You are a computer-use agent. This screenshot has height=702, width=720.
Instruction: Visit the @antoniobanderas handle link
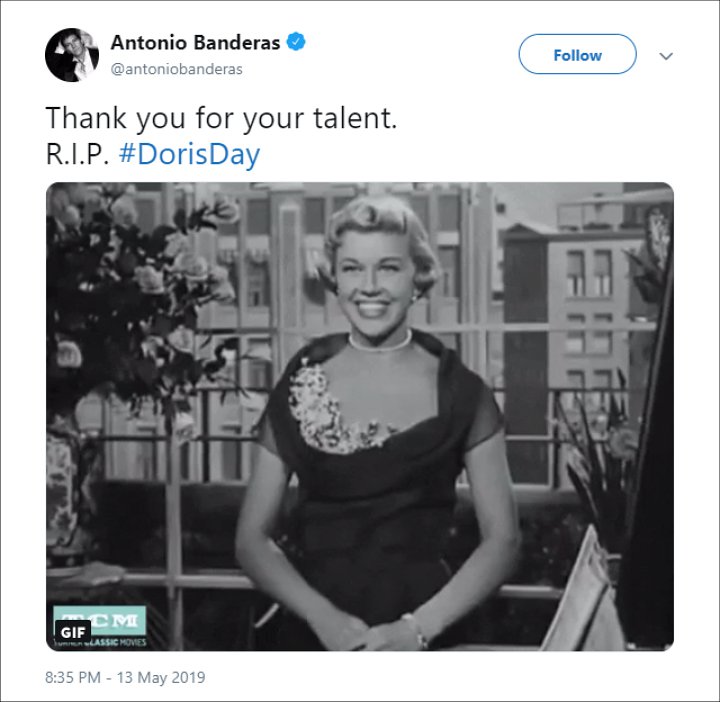[177, 69]
